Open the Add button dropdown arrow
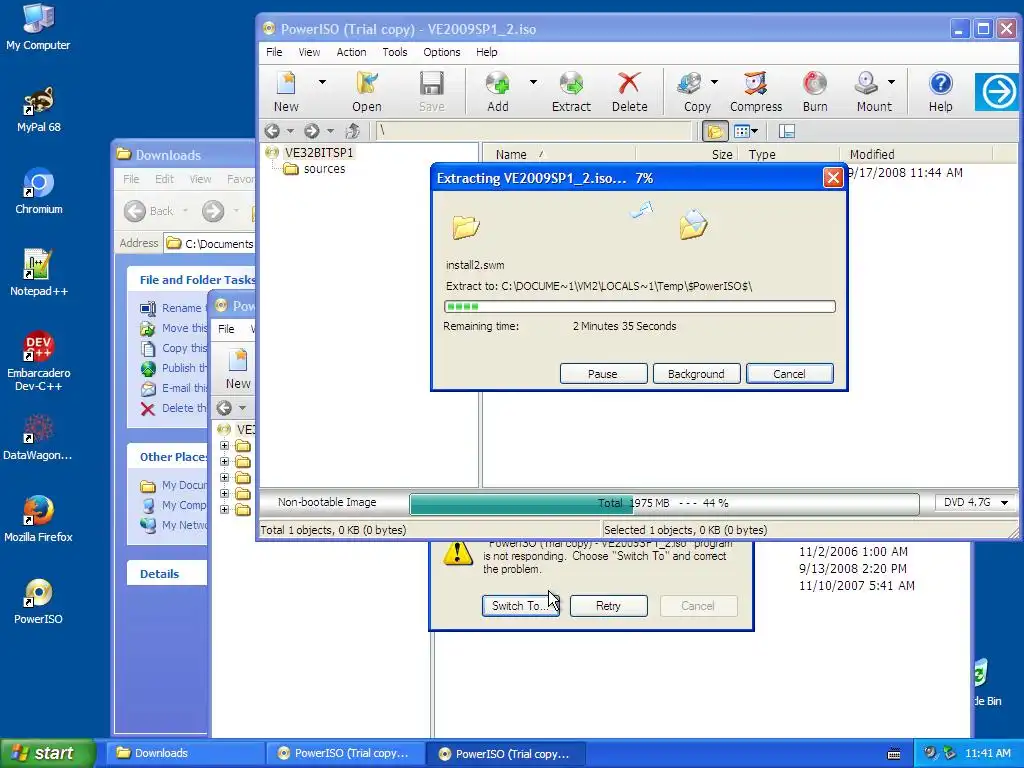Viewport: 1024px width, 768px height. (x=533, y=82)
